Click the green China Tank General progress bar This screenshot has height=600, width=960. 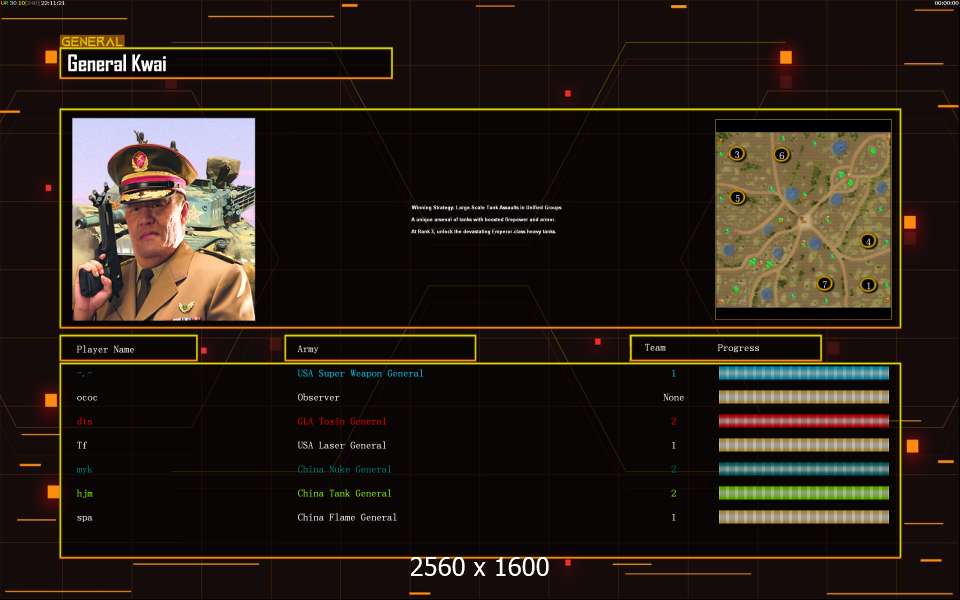tap(804, 493)
